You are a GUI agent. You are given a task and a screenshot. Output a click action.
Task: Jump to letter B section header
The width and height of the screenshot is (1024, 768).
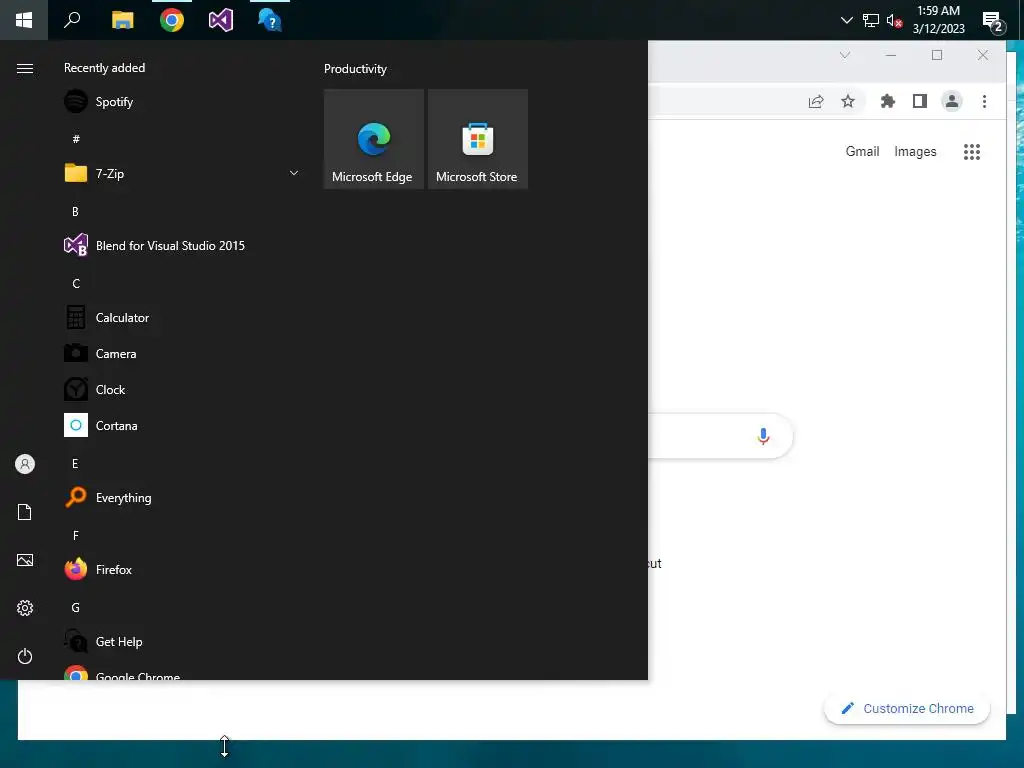click(75, 212)
